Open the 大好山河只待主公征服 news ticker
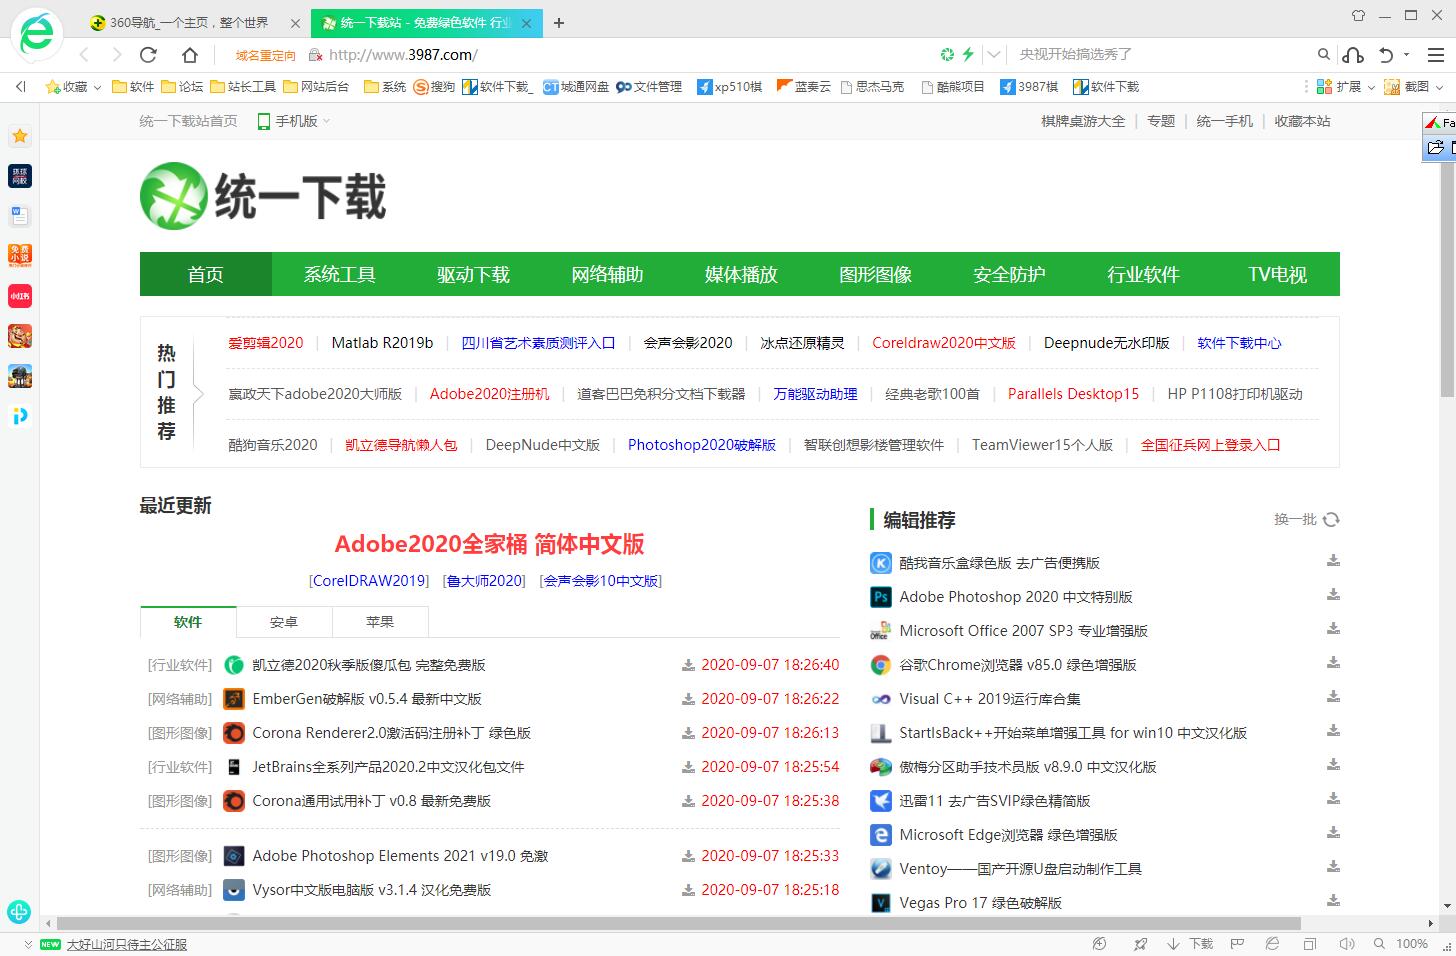The width and height of the screenshot is (1456, 956). (x=126, y=944)
